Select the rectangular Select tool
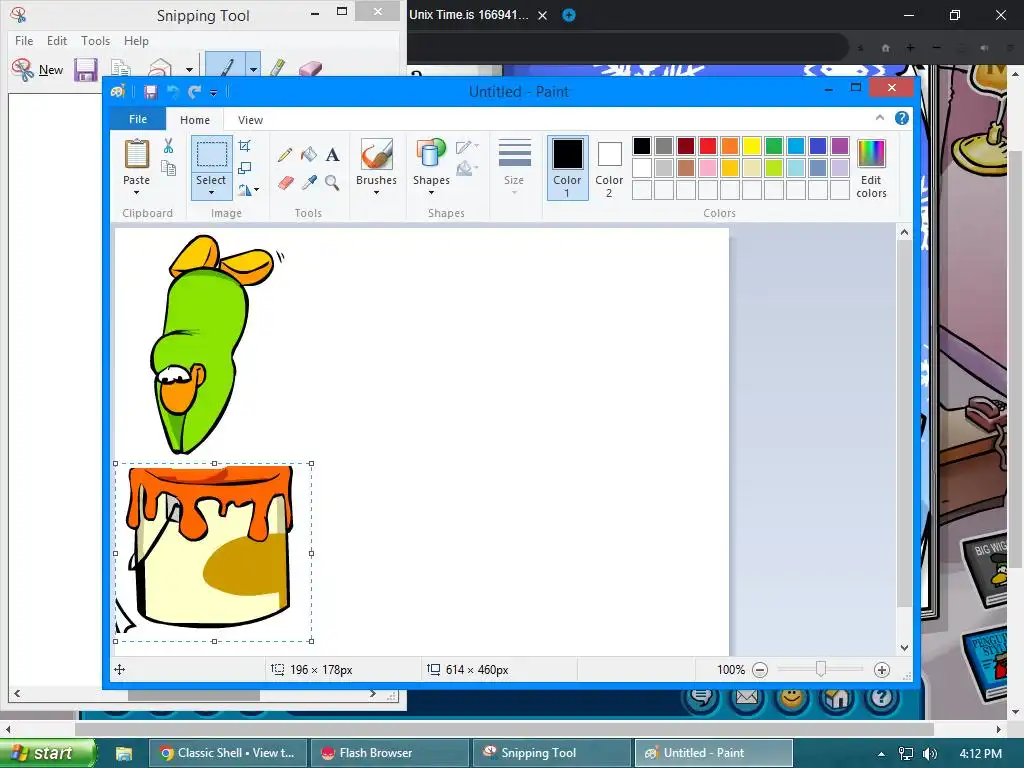 click(212, 155)
